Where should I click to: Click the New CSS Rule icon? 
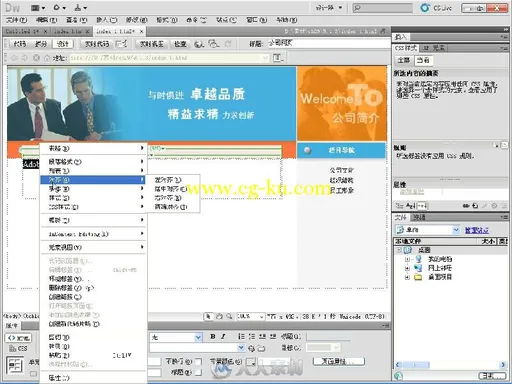(x=475, y=206)
